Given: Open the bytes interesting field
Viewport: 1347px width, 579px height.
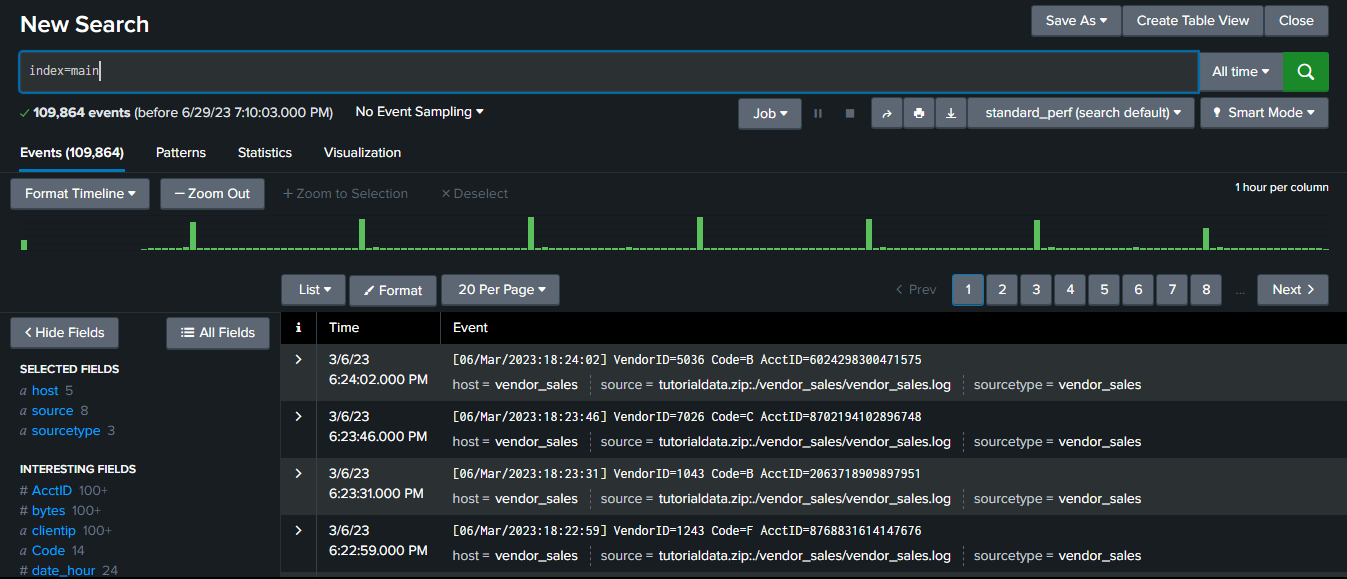Looking at the screenshot, I should (48, 511).
